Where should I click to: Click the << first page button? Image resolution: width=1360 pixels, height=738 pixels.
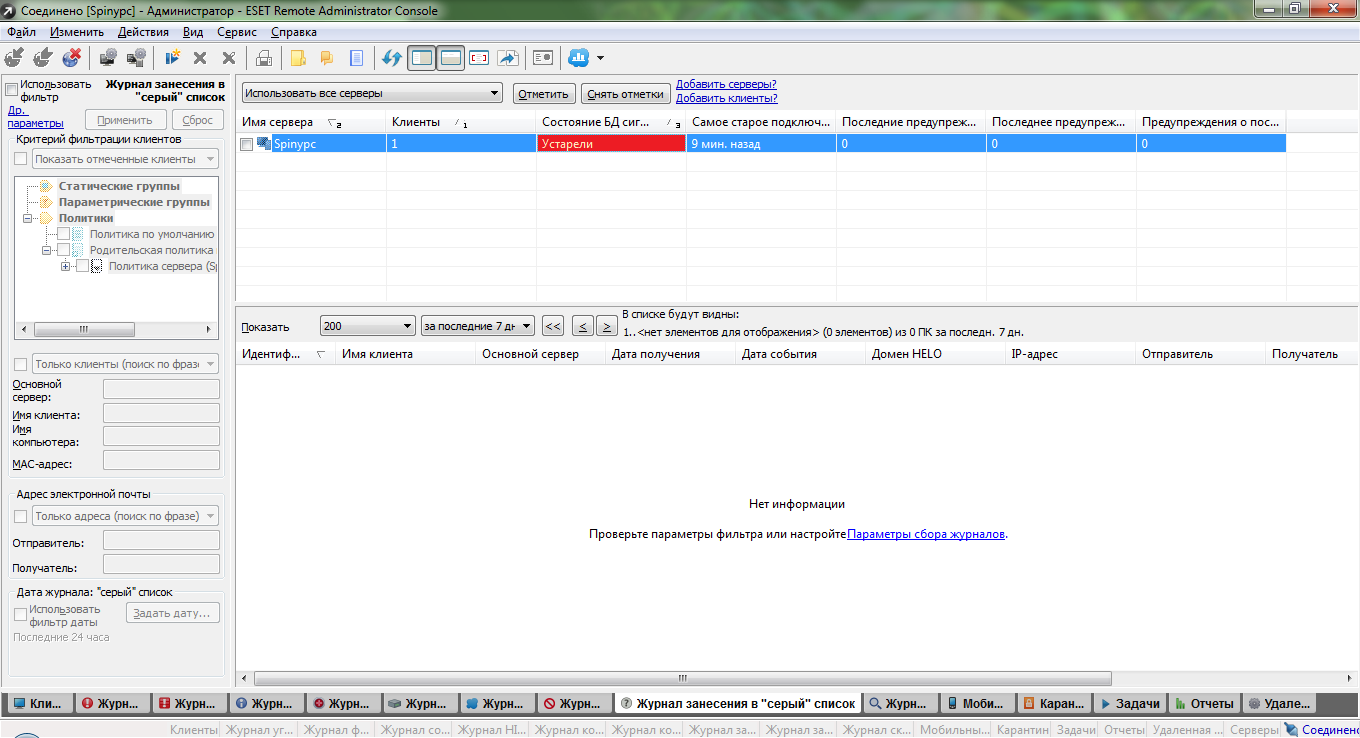click(553, 326)
